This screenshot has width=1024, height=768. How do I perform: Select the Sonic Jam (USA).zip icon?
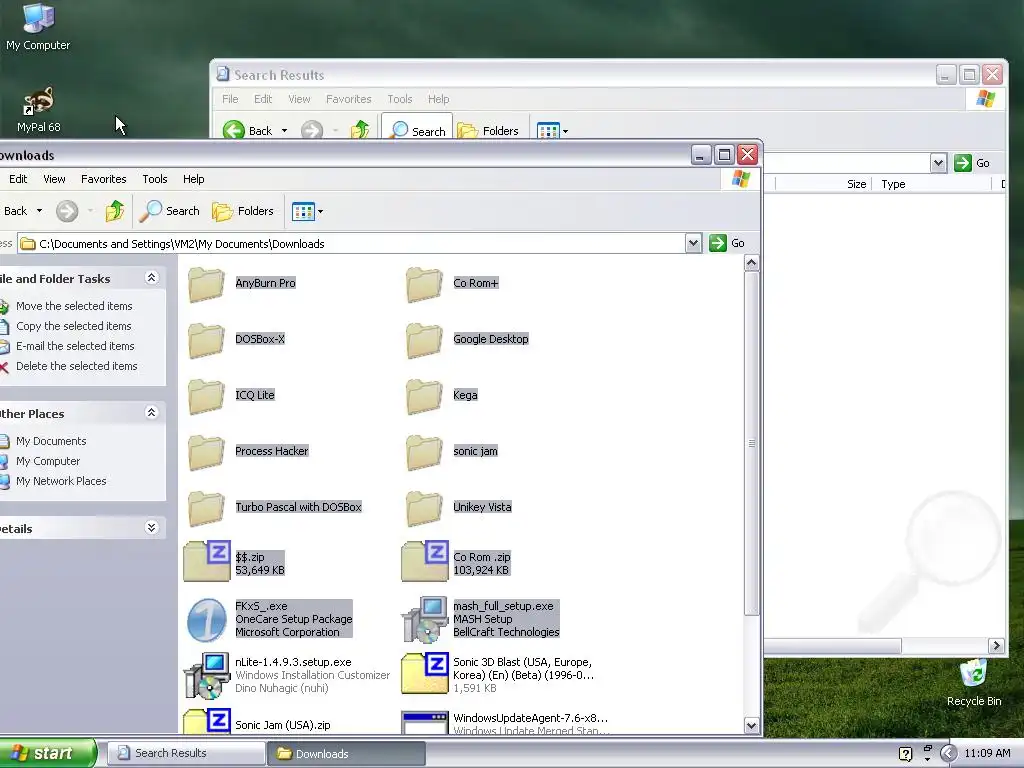[x=207, y=722]
